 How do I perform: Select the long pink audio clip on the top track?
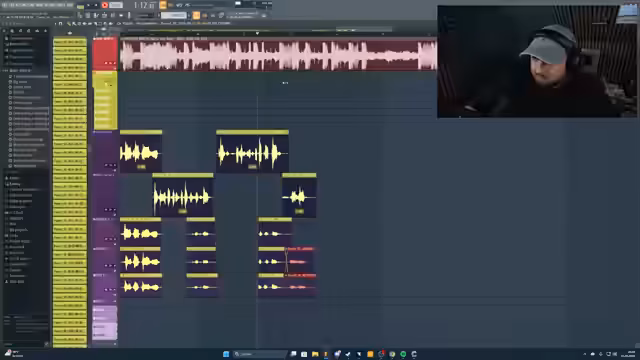tap(278, 55)
